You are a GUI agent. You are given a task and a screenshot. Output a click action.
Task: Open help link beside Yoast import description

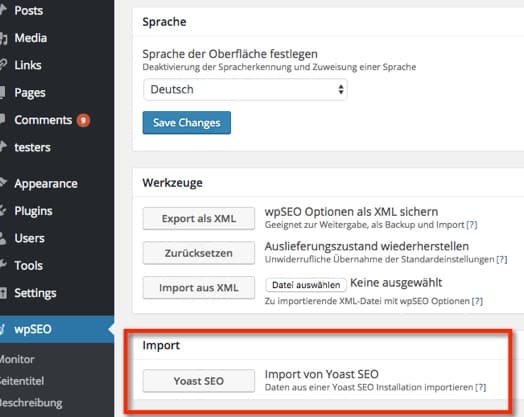(481, 387)
